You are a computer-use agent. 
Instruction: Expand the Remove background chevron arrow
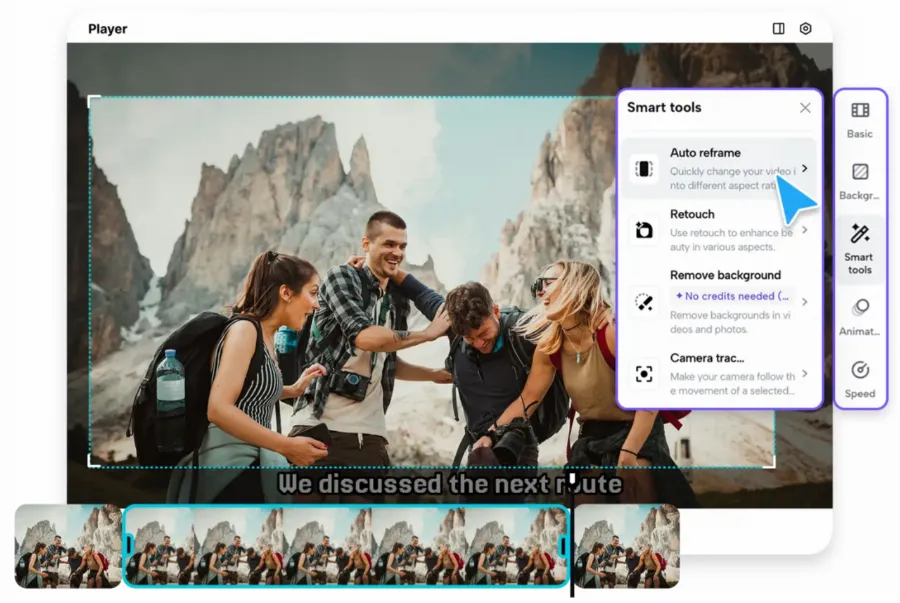(x=805, y=301)
